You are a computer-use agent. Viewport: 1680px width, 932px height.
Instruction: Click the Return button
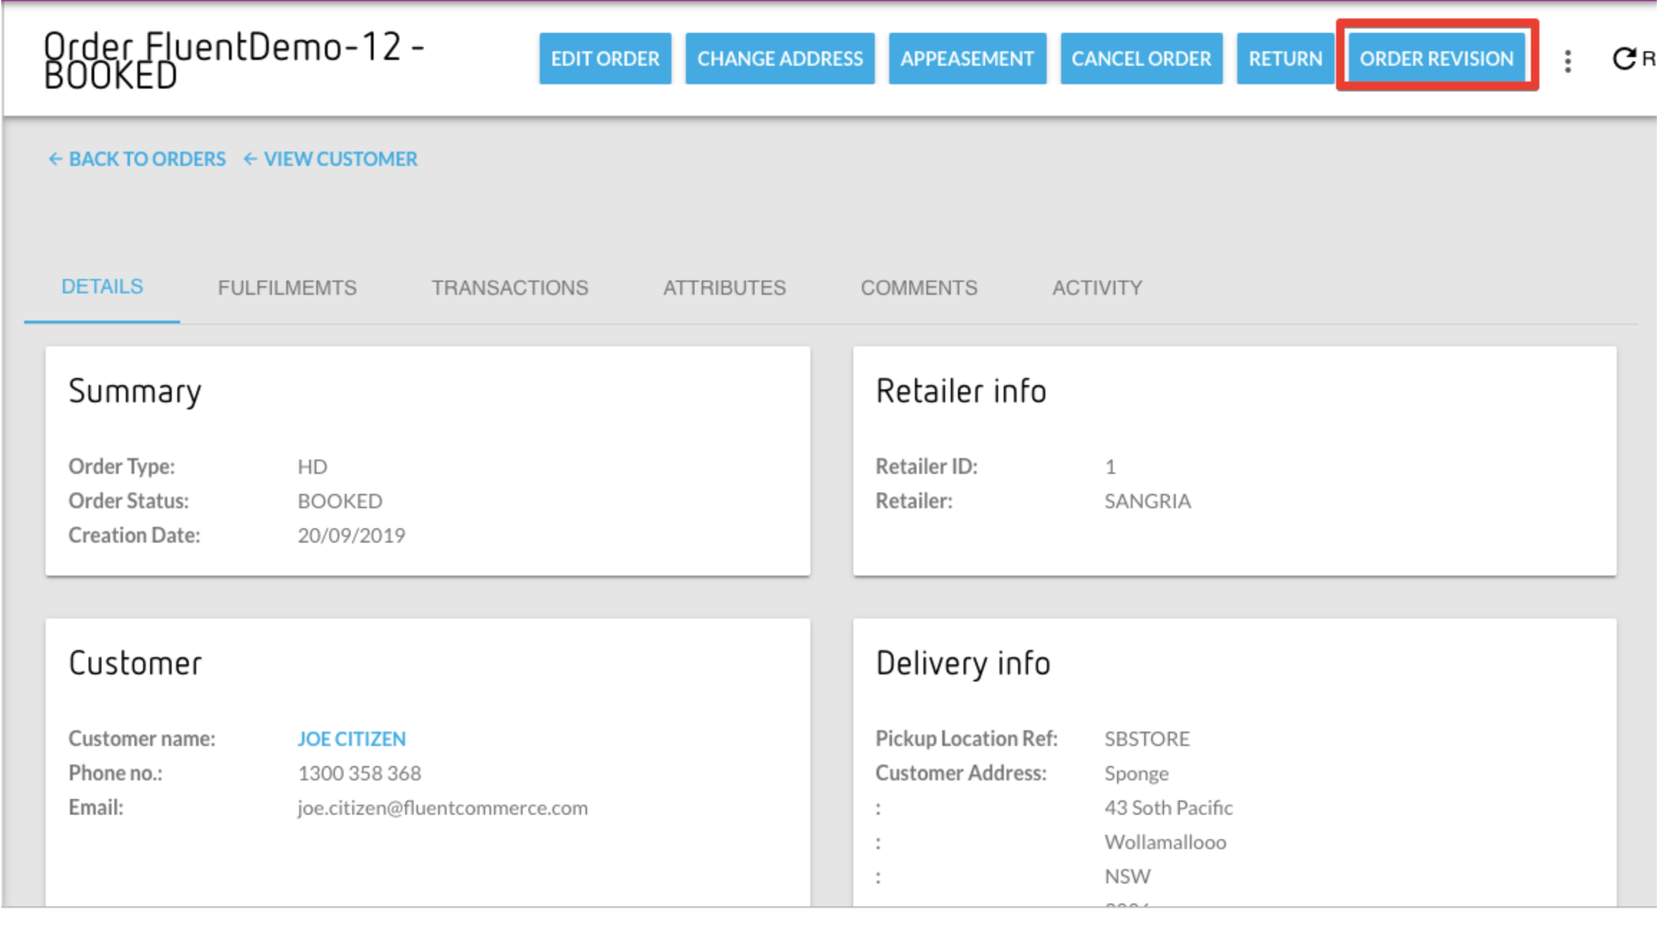point(1284,59)
